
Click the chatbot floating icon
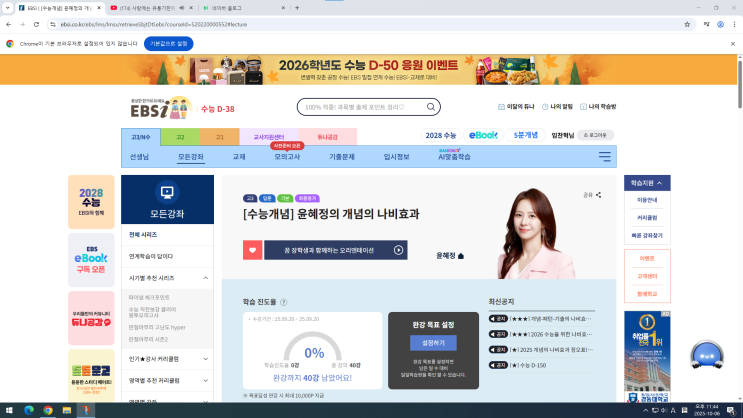pos(707,354)
